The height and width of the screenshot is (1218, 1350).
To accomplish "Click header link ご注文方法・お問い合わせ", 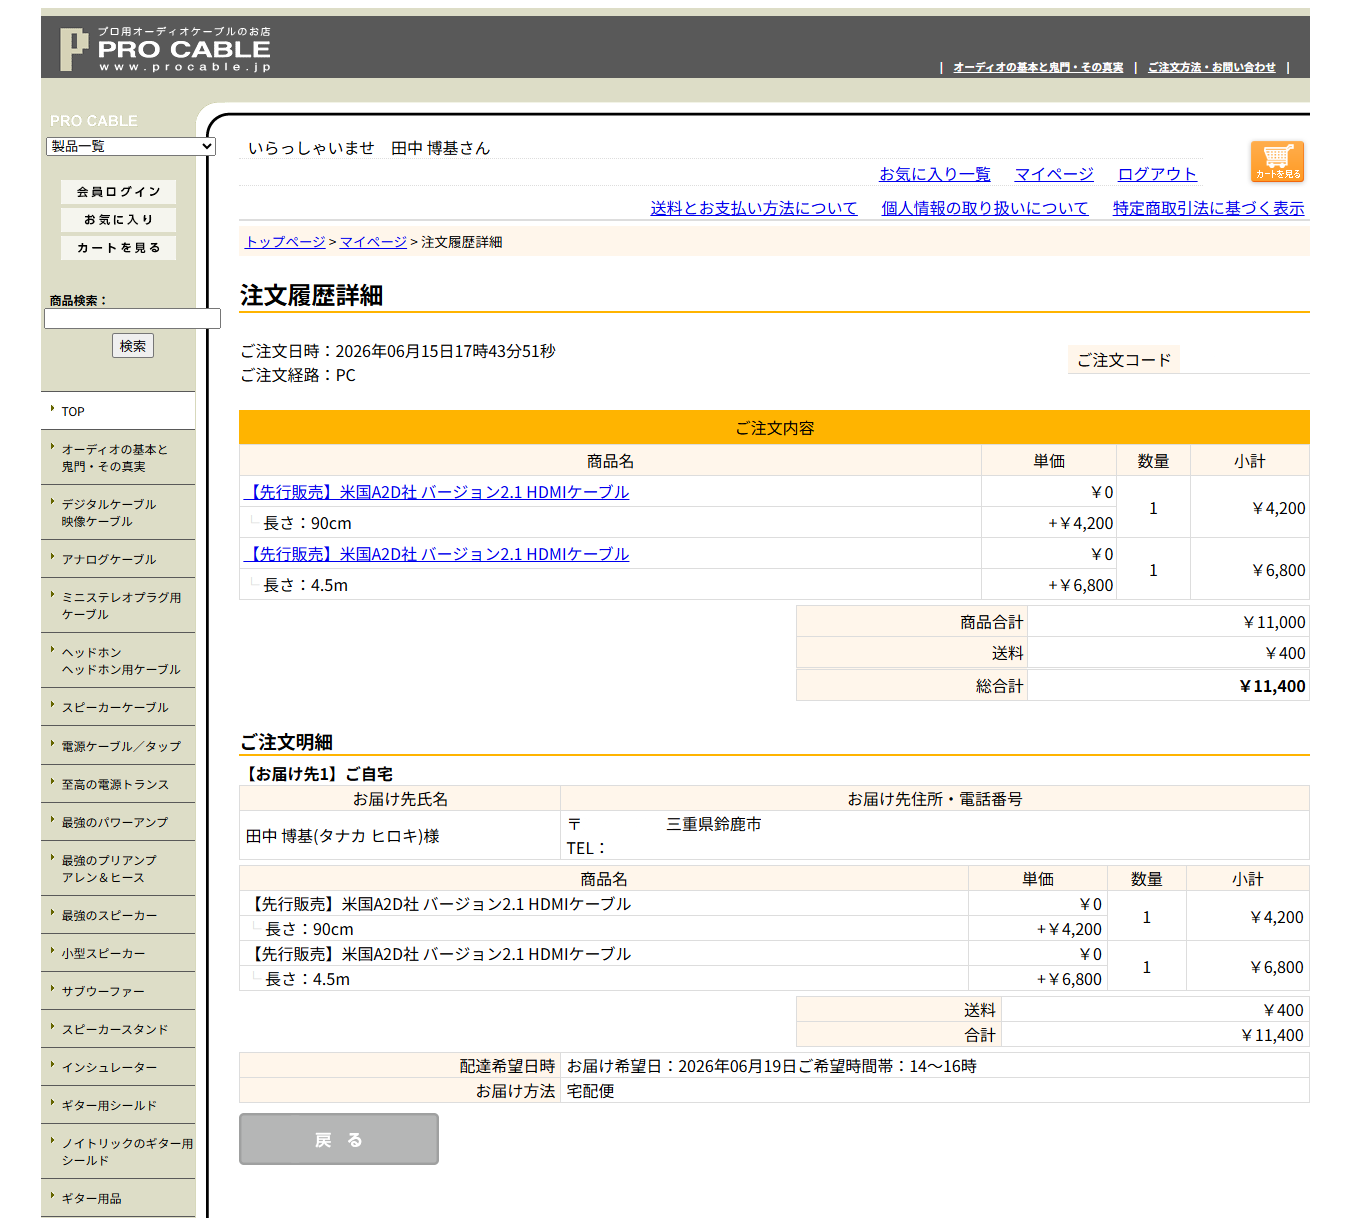I will 1212,67.
